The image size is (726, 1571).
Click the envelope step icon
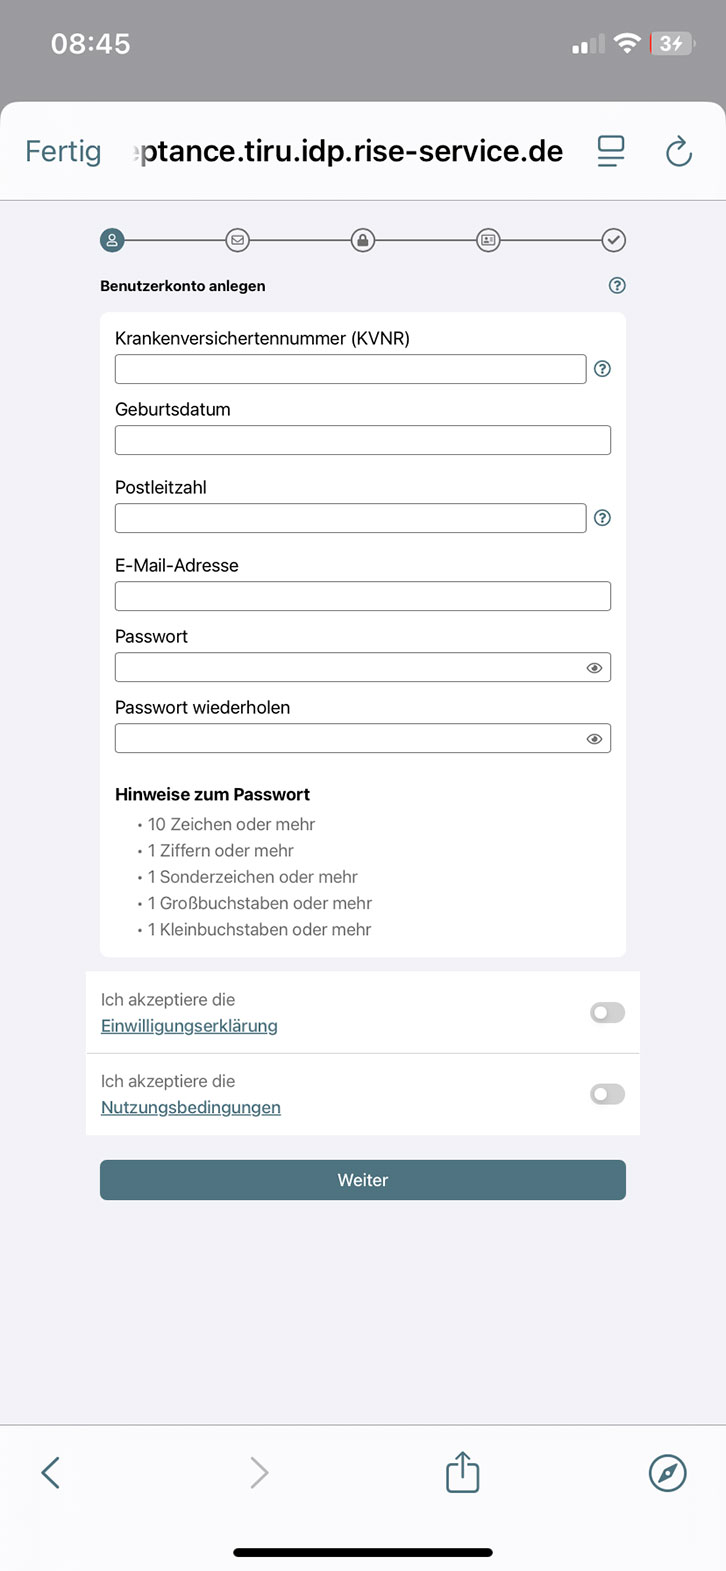[x=237, y=240]
